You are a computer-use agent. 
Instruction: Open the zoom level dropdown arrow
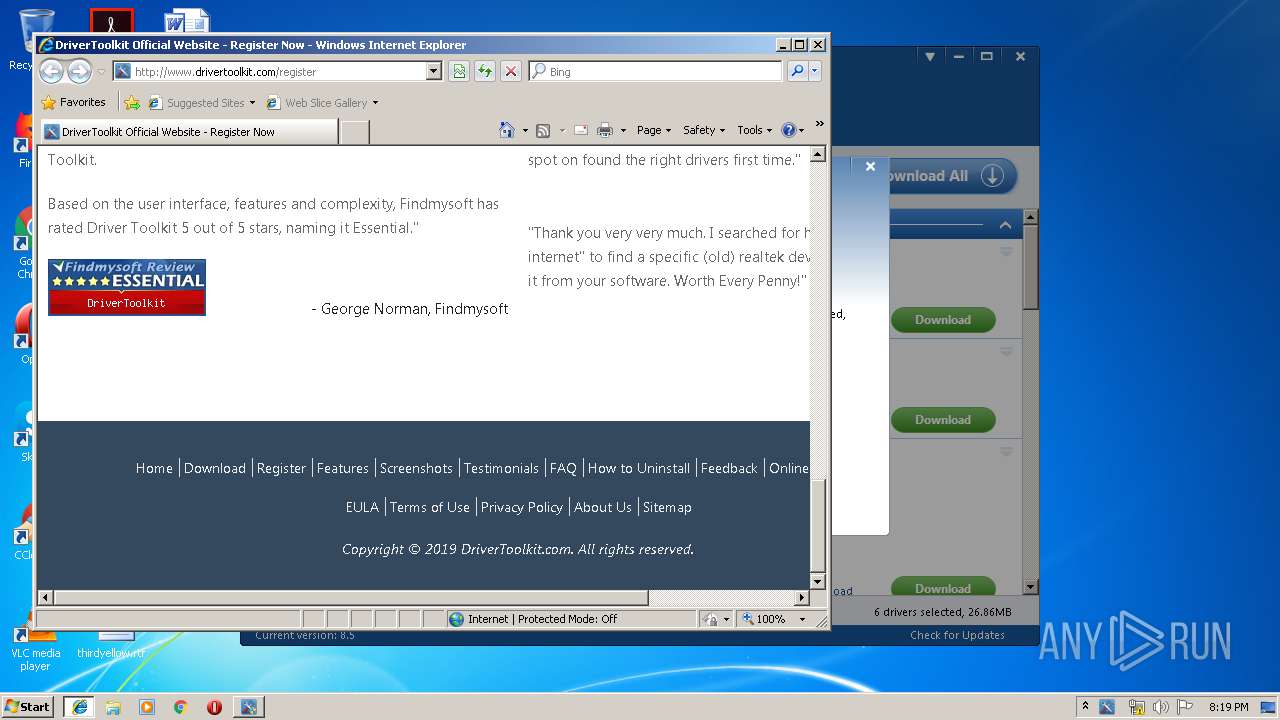[802, 619]
